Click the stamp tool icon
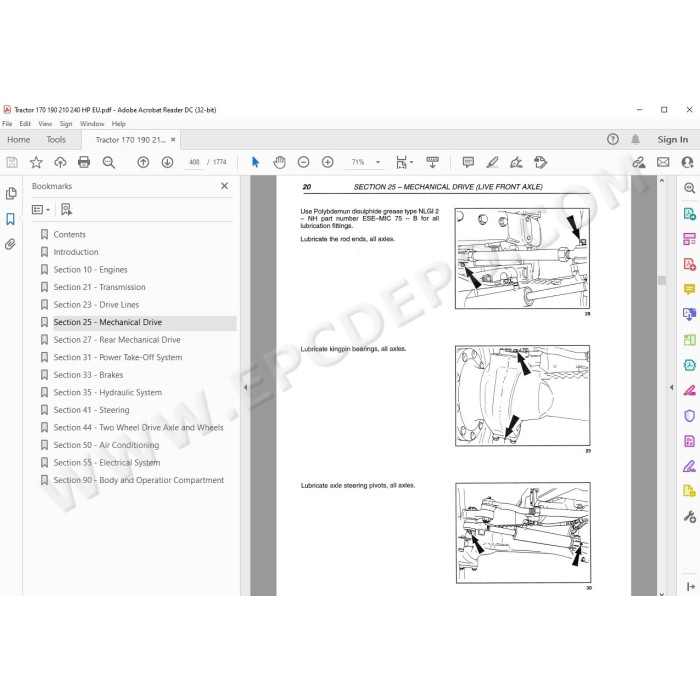 pyautogui.click(x=540, y=162)
